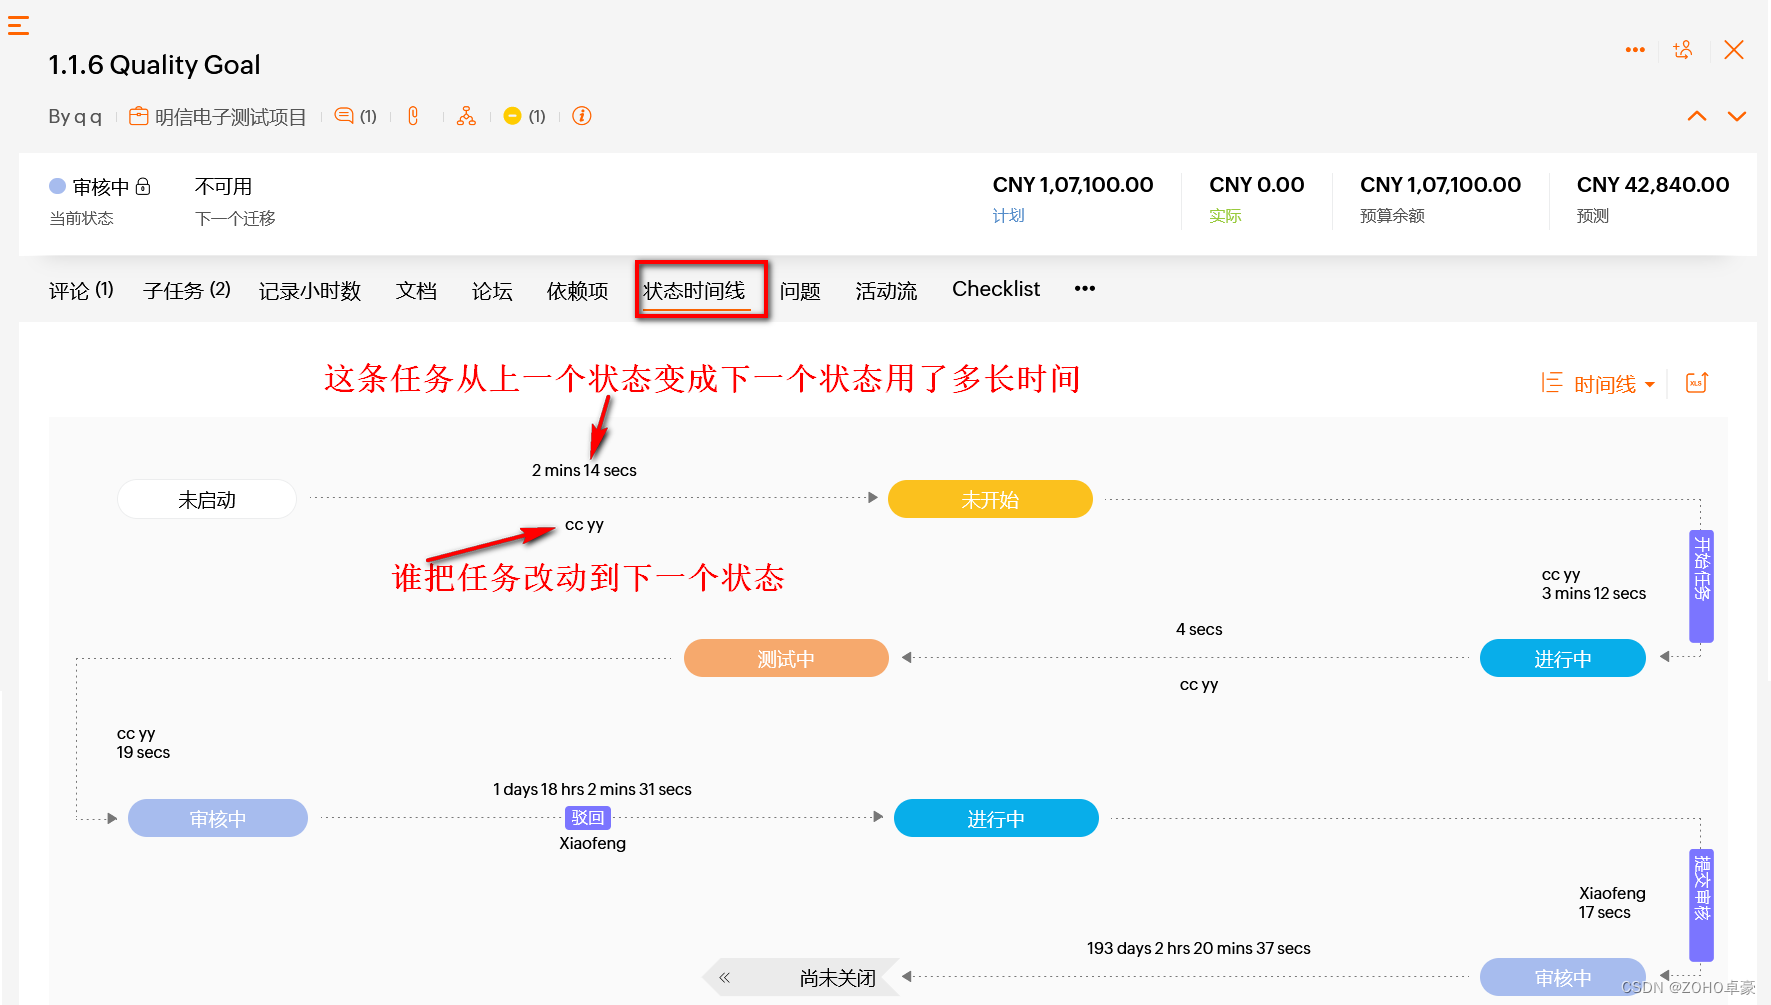
Task: Click the 提交审核 vertical transition label
Action: click(x=1701, y=905)
